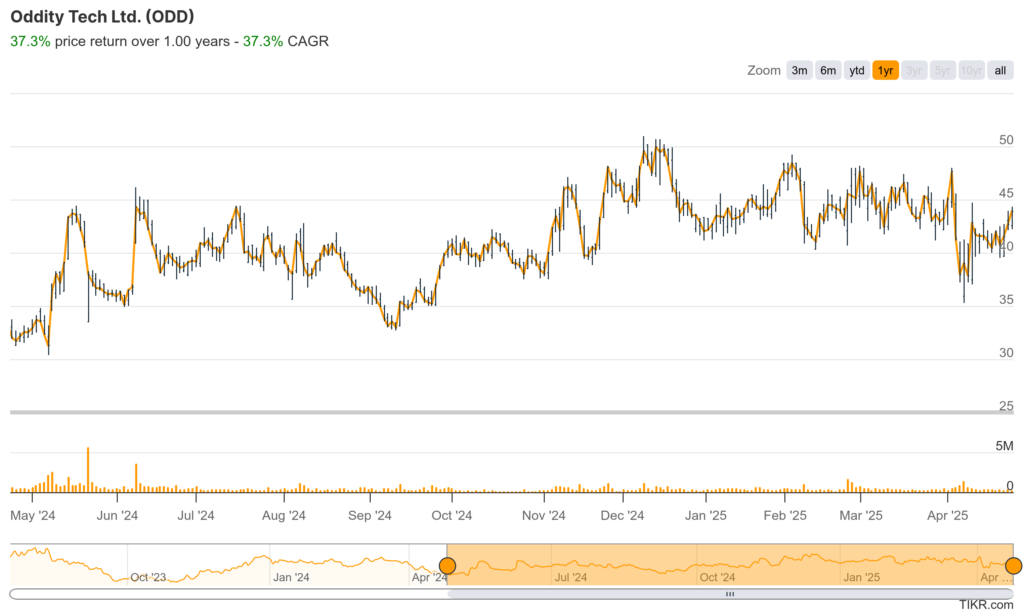Click the Nov '24 axis label
Screen dimensions: 1024x614
coord(543,515)
